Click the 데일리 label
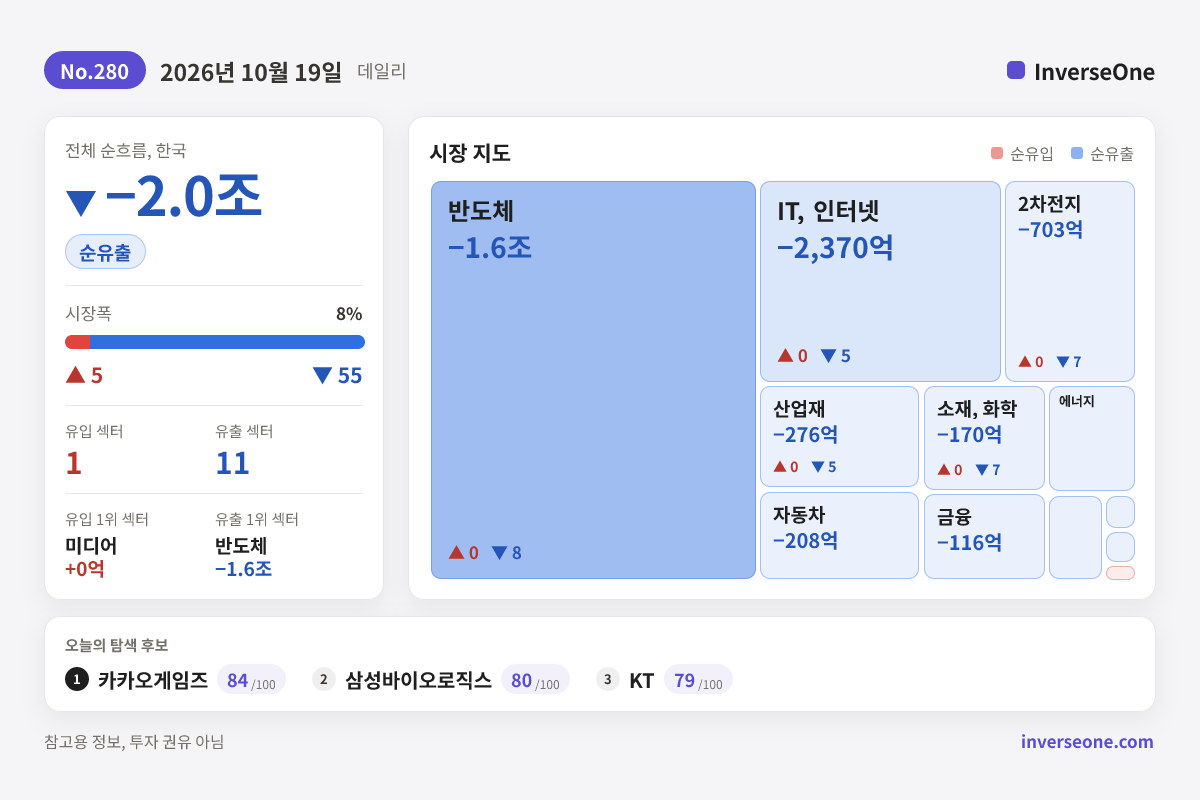This screenshot has height=800, width=1200. click(x=382, y=72)
